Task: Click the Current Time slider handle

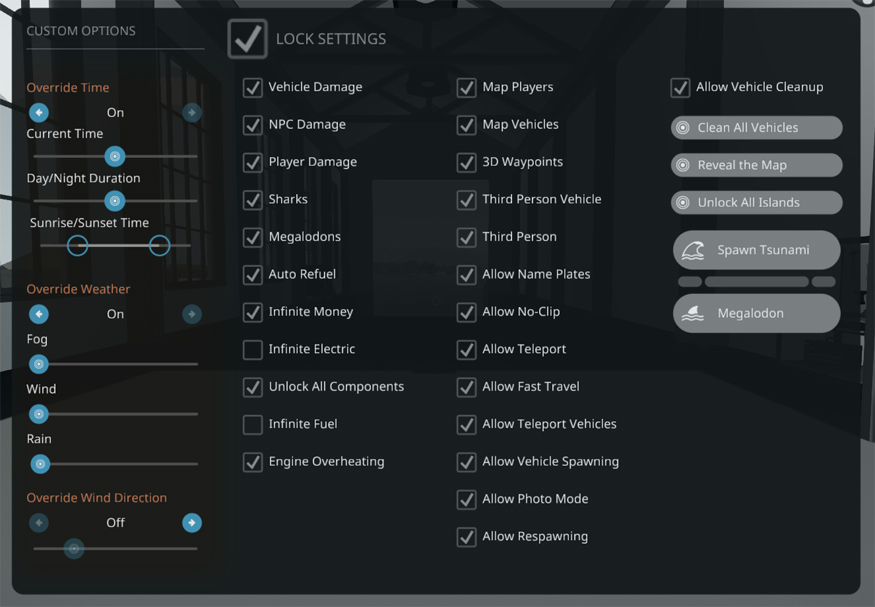Action: 115,156
